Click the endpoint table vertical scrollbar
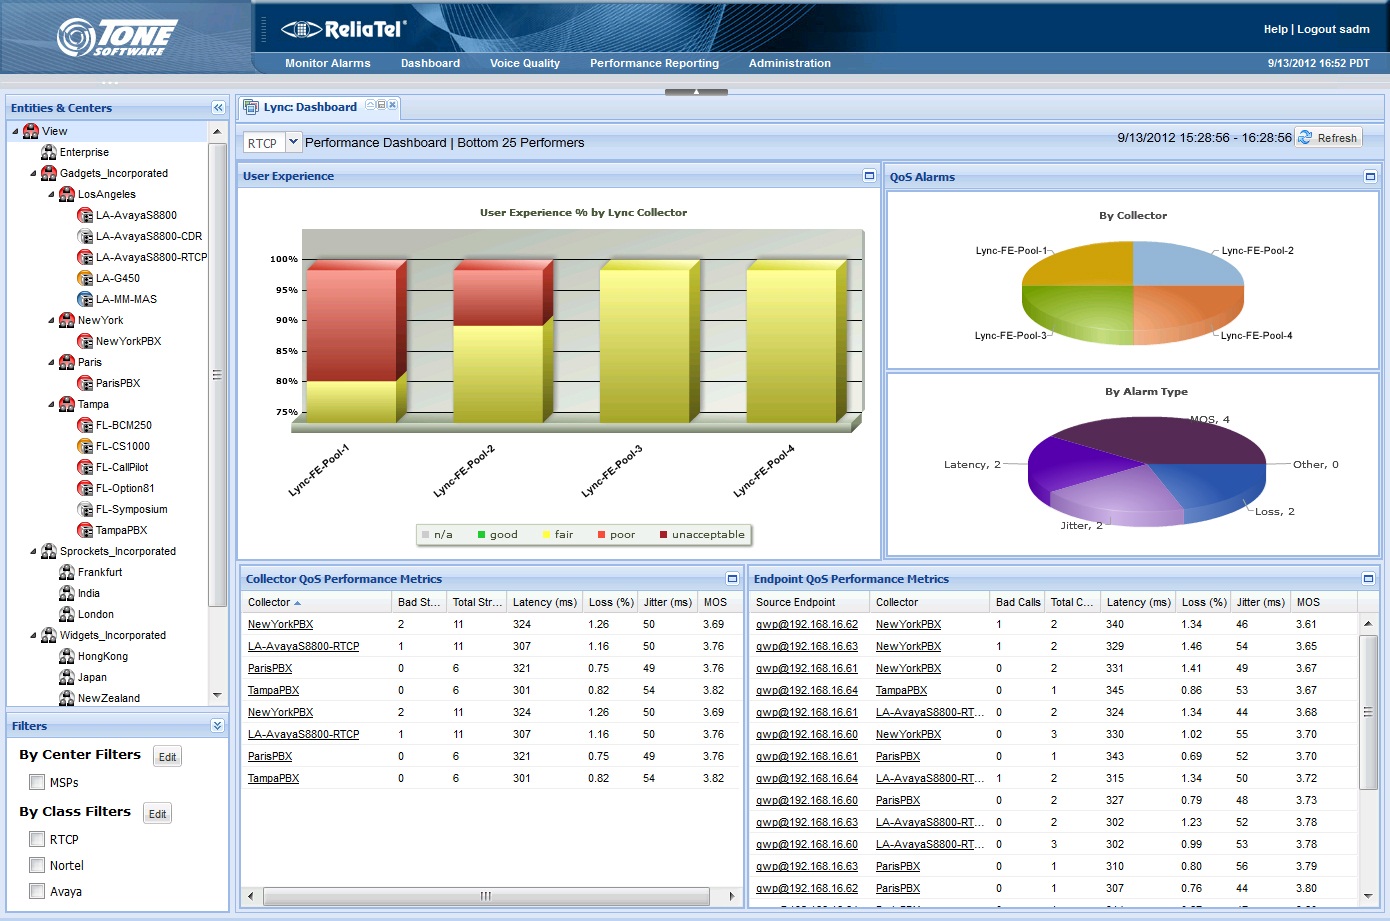The image size is (1390, 921). point(1367,712)
